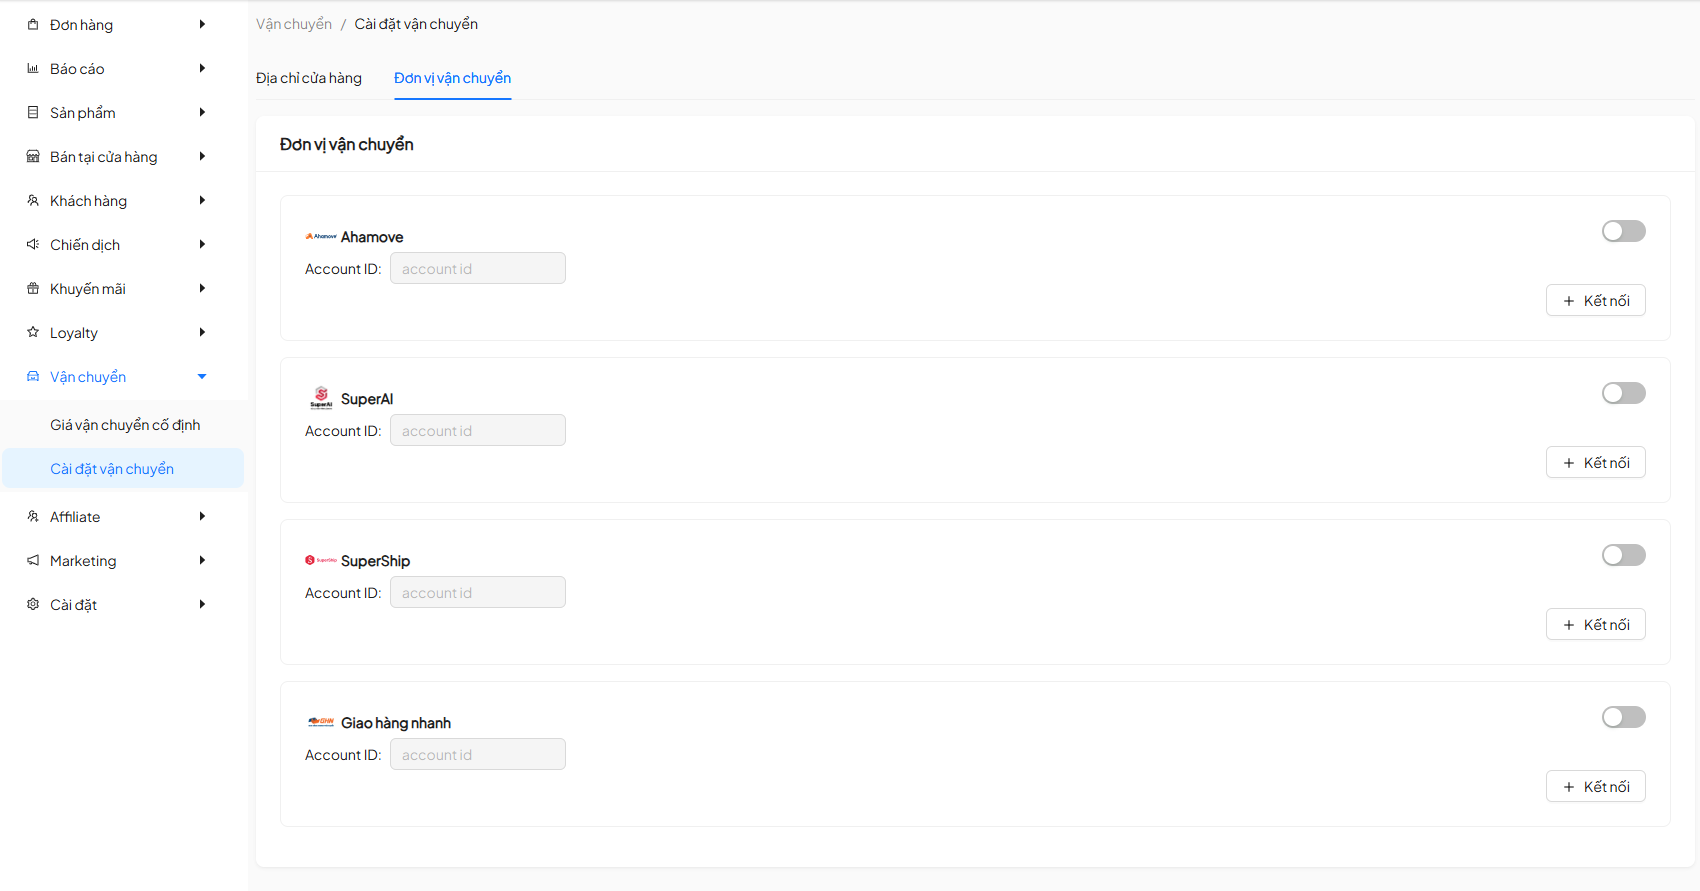Click the Vận chuyển breadcrumb link
Image resolution: width=1700 pixels, height=891 pixels.
(294, 24)
